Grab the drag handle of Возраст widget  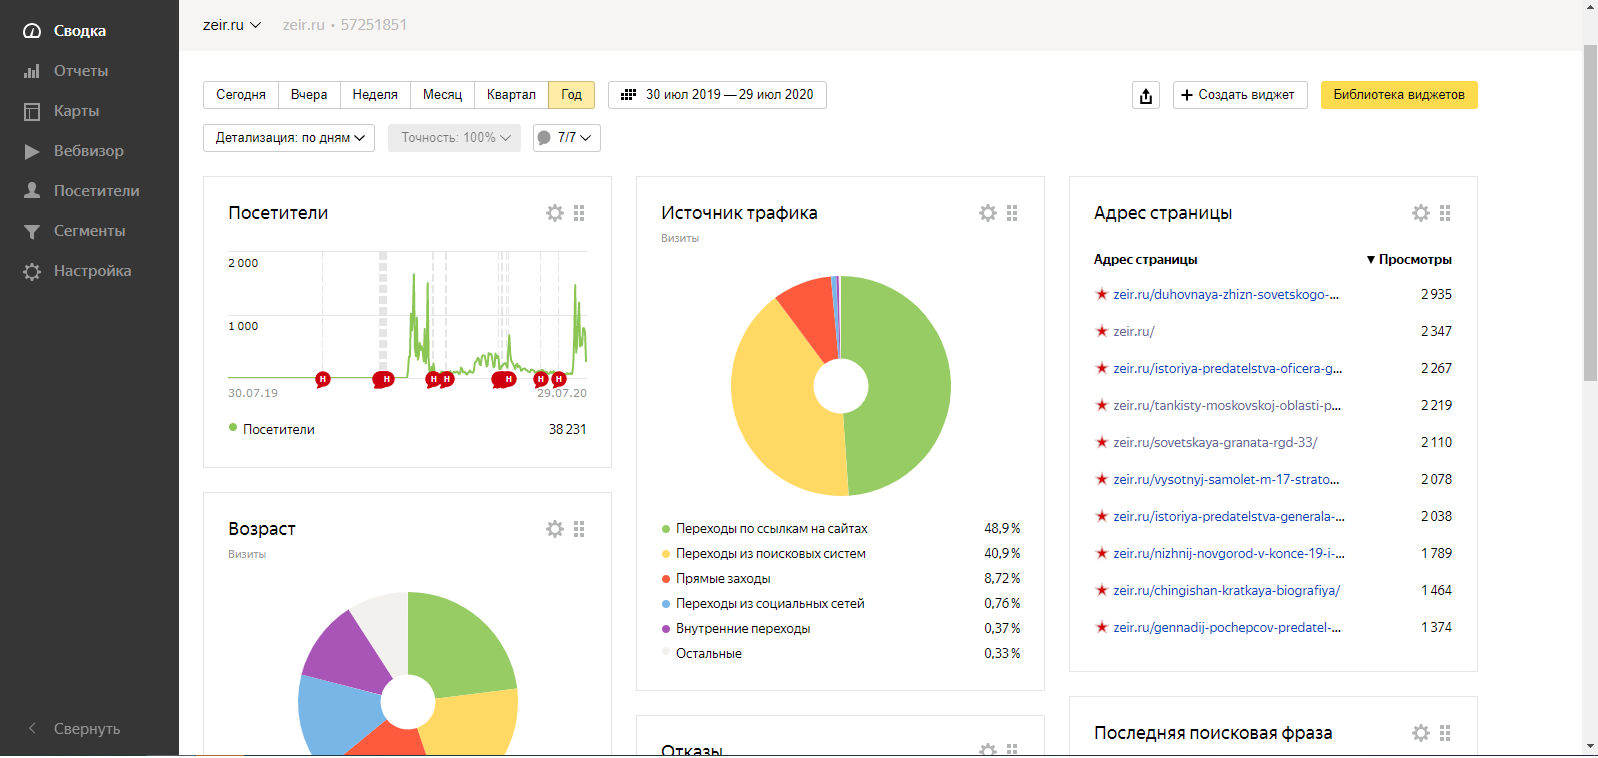click(x=579, y=529)
